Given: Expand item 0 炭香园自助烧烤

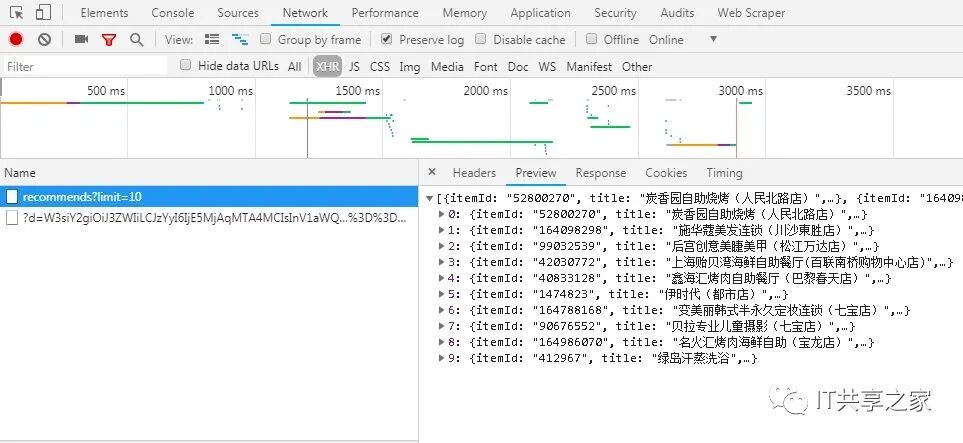Looking at the screenshot, I should (x=441, y=214).
